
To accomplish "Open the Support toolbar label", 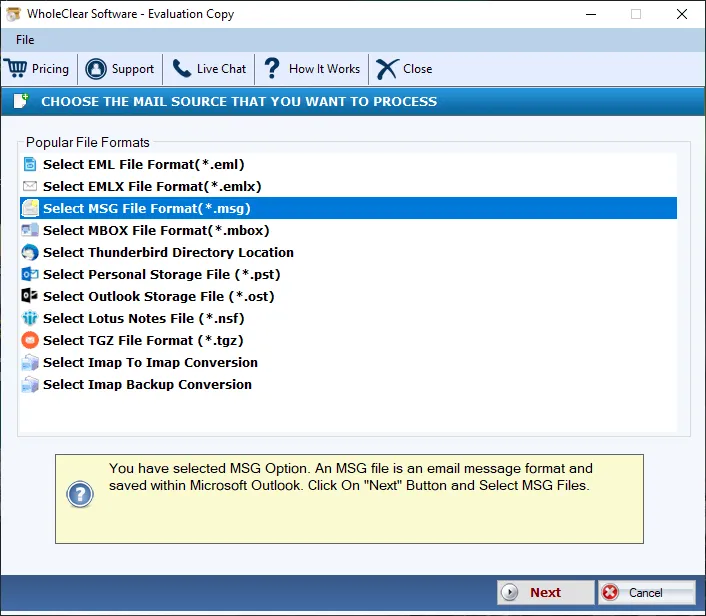I will pos(132,69).
